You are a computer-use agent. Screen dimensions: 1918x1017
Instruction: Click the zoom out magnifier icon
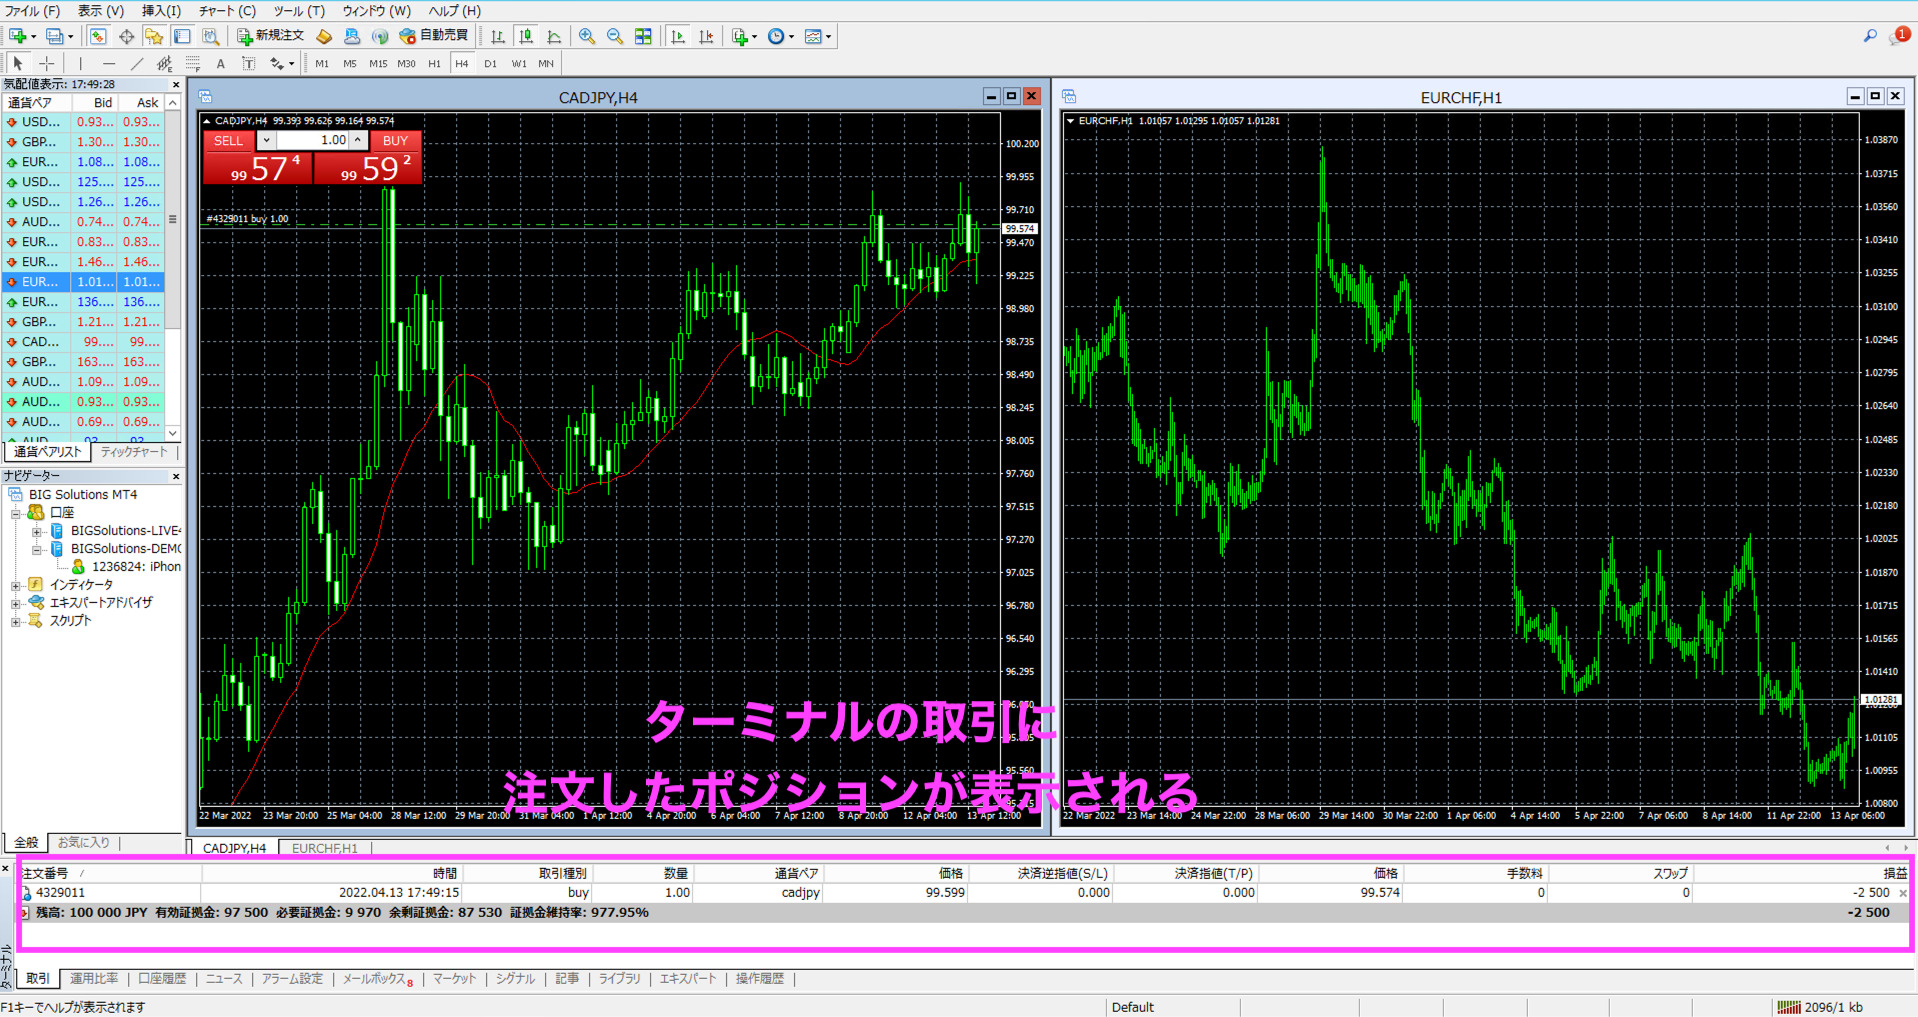click(615, 36)
